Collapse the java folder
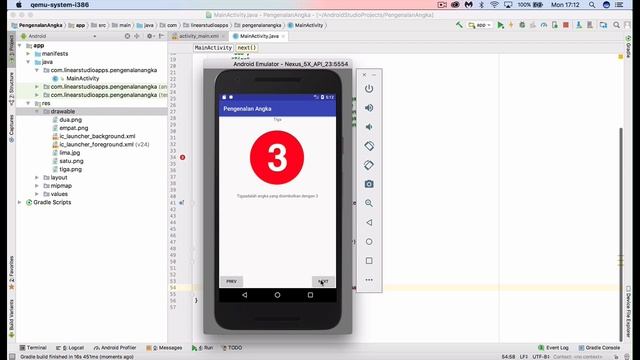This screenshot has height=360, width=640. [28, 62]
